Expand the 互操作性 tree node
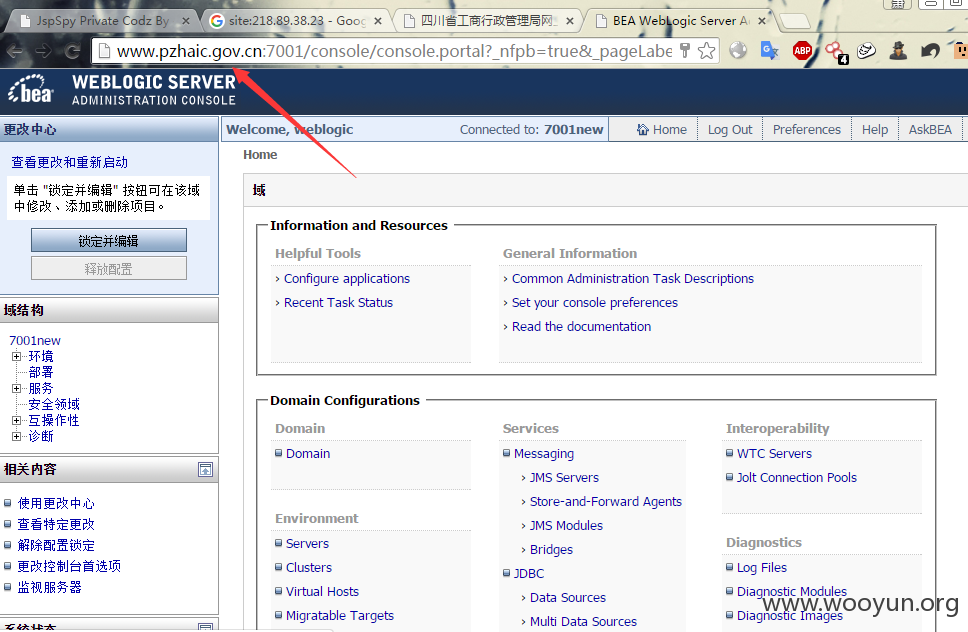 pos(16,420)
